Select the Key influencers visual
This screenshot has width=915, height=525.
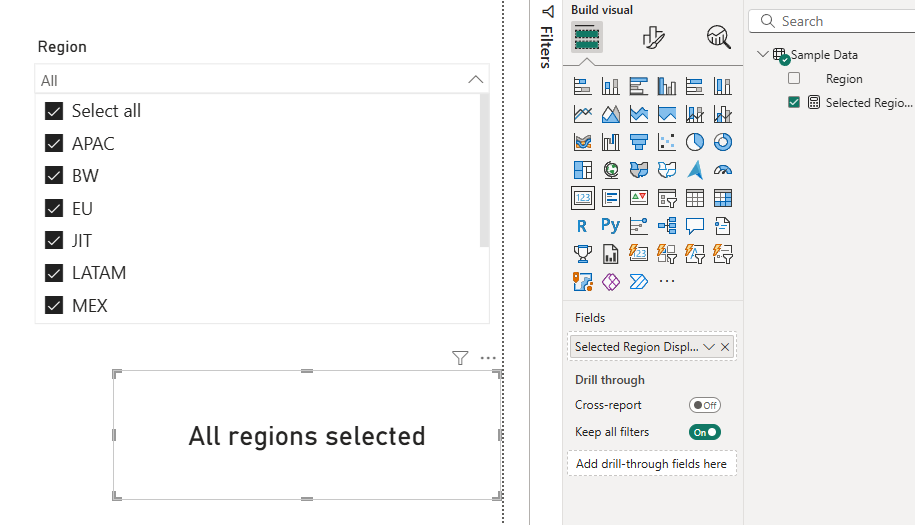point(638,226)
